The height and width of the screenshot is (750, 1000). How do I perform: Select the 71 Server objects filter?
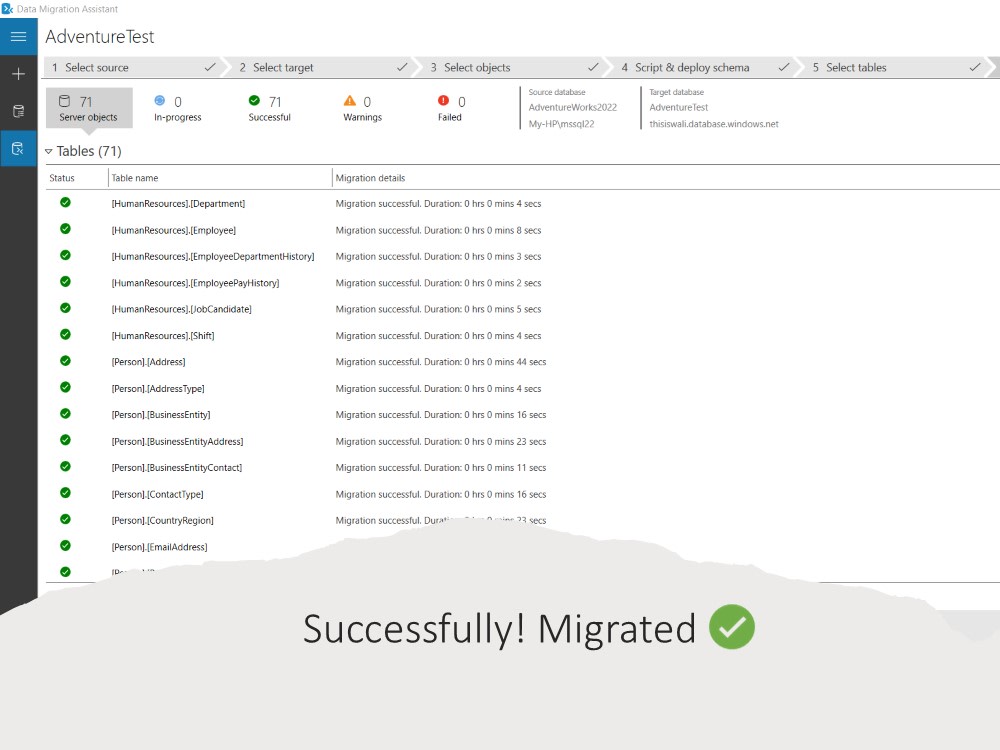[89, 108]
